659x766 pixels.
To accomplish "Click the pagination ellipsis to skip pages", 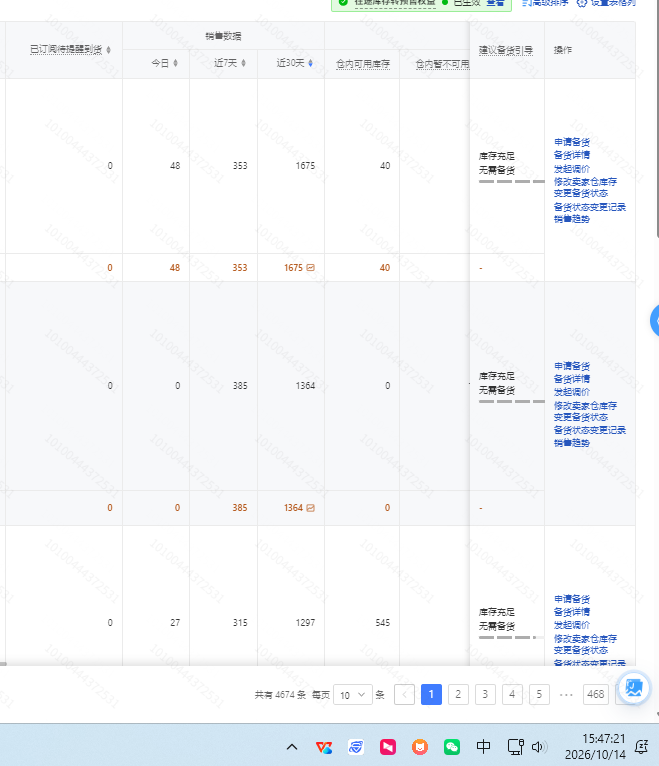I will pyautogui.click(x=566, y=695).
